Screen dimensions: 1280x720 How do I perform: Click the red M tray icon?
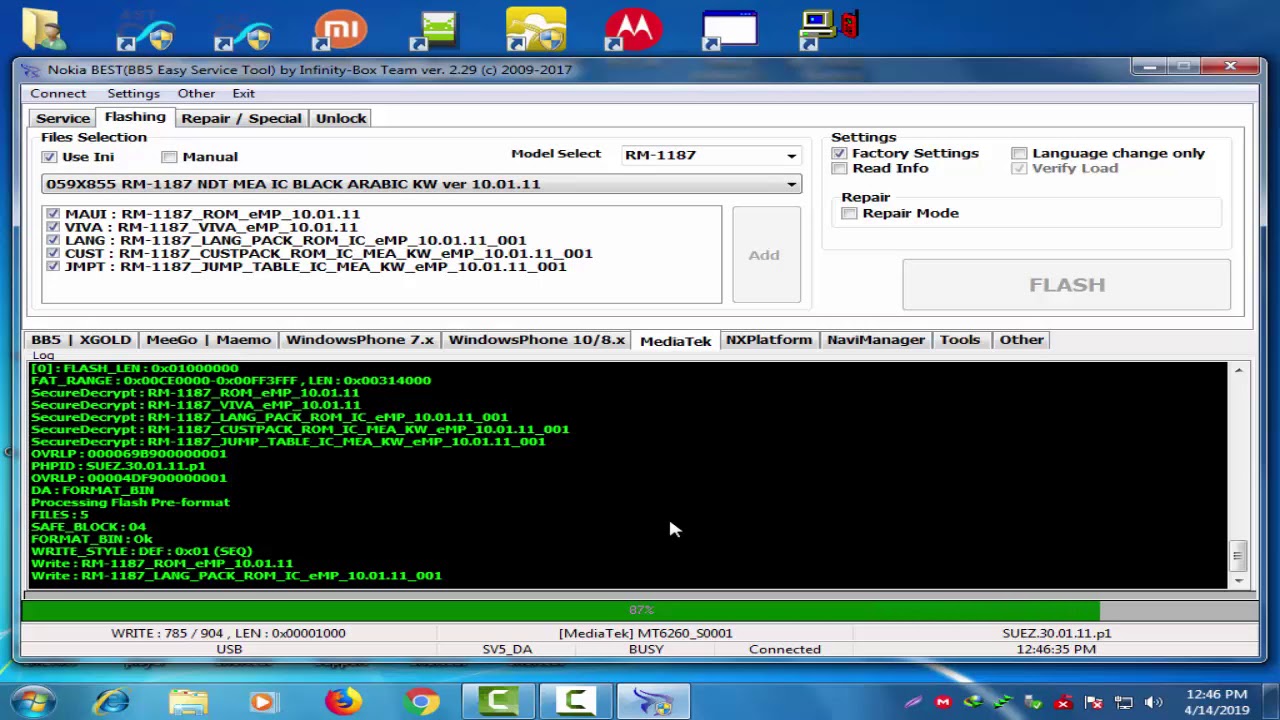pos(943,702)
